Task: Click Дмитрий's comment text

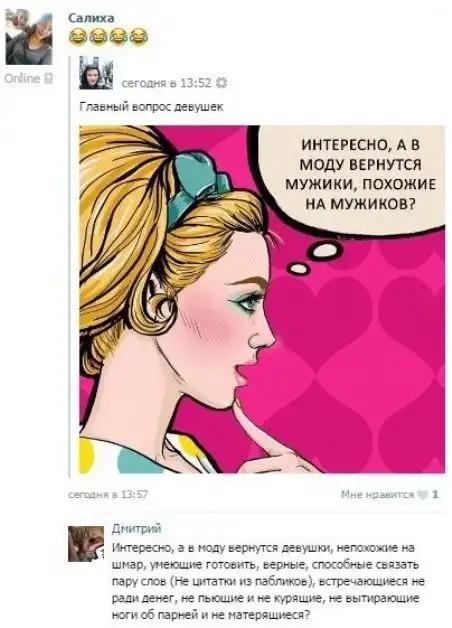Action: pyautogui.click(x=267, y=581)
